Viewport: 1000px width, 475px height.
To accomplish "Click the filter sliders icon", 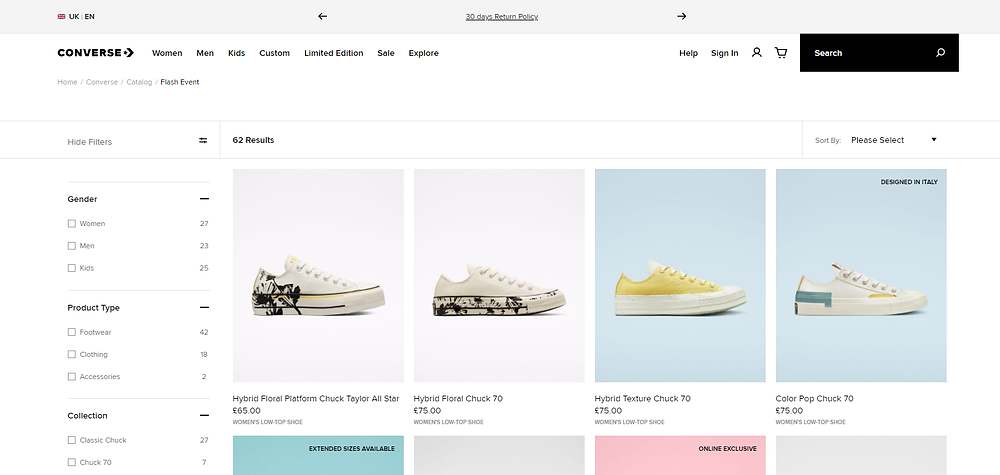I will [x=203, y=141].
